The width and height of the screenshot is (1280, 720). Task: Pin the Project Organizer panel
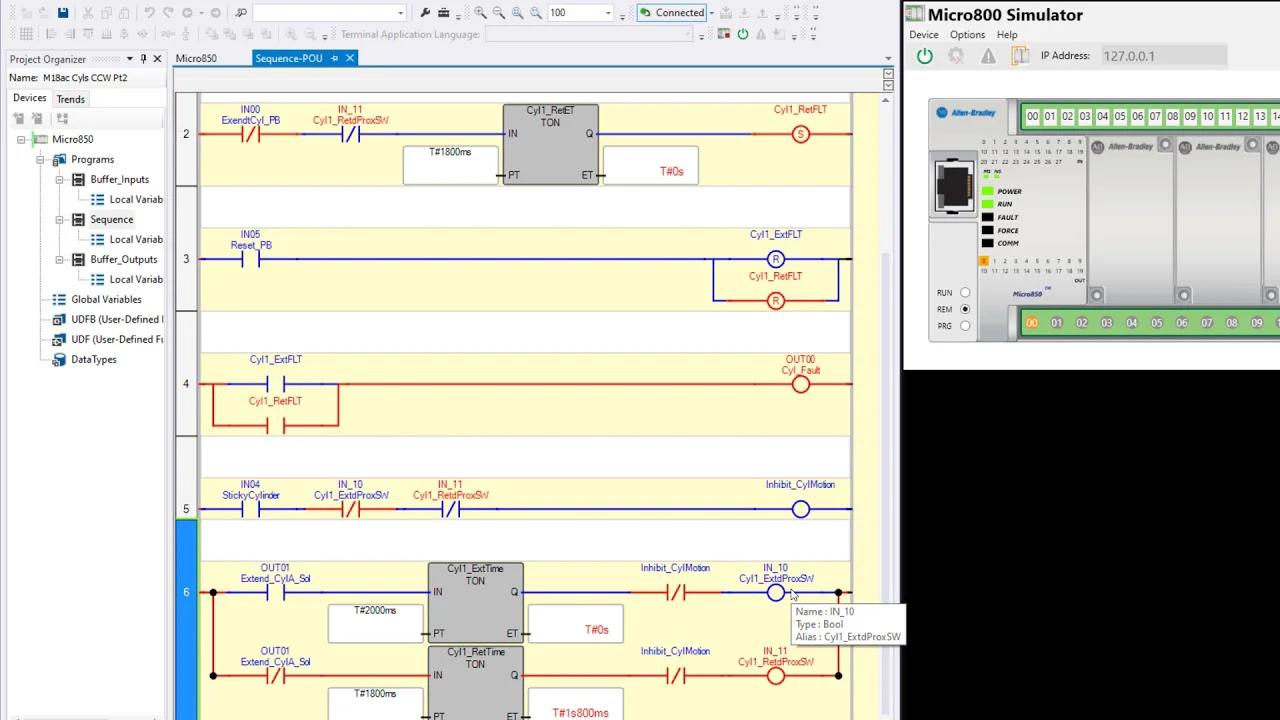143,59
